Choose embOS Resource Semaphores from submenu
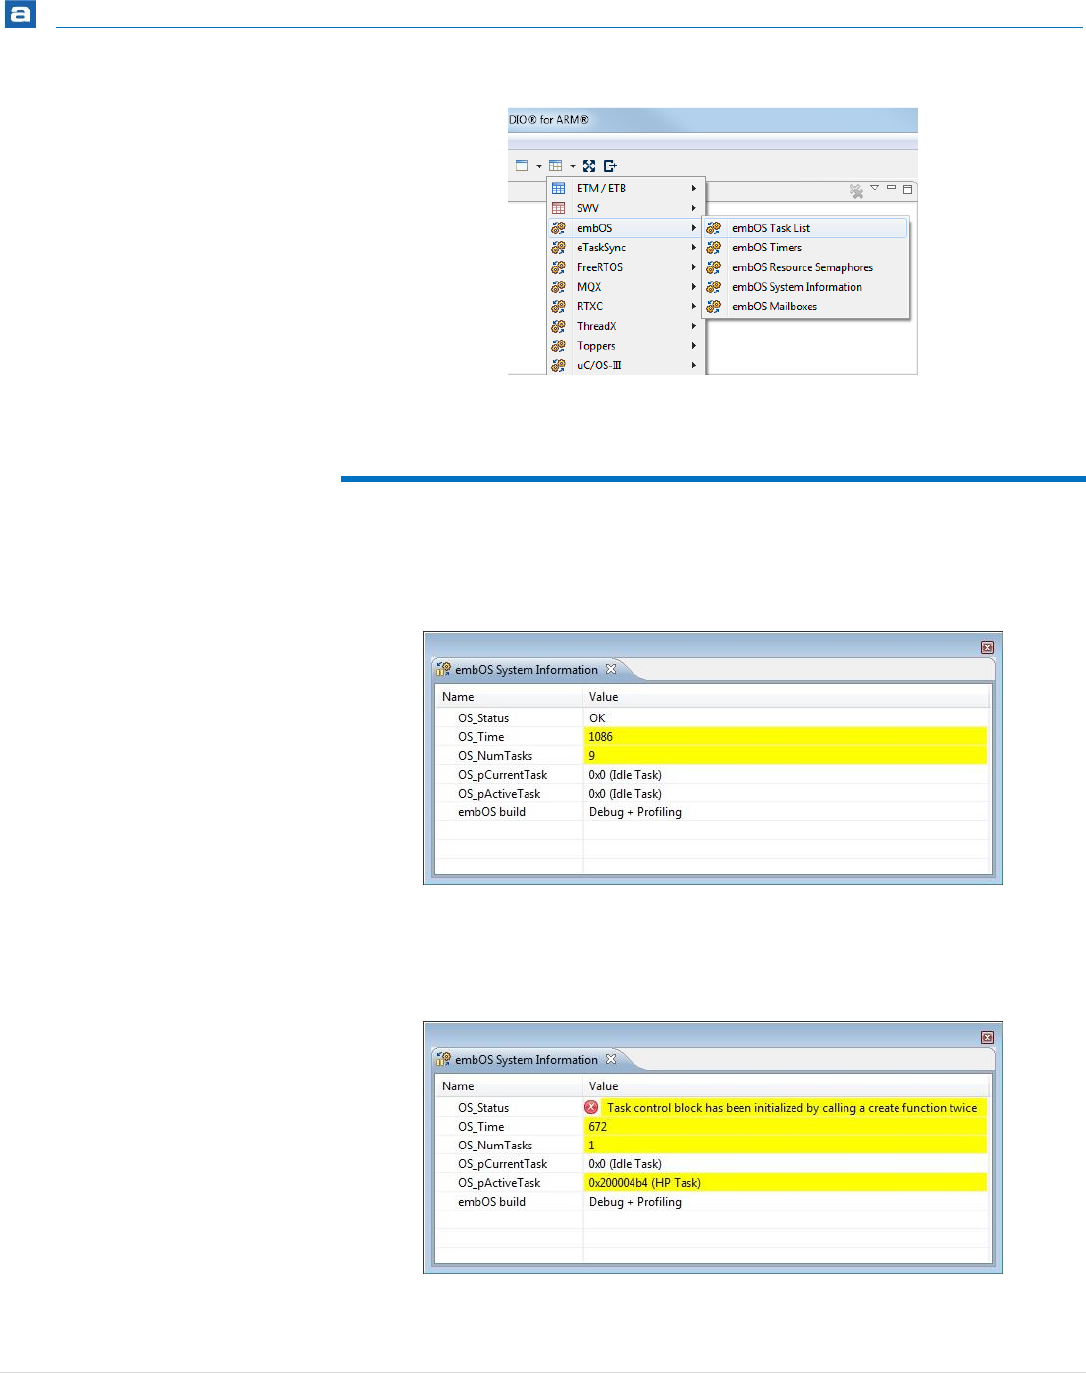 click(x=806, y=267)
